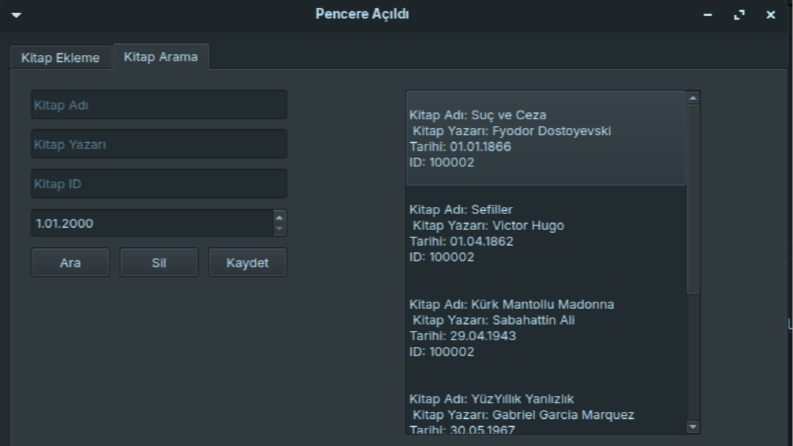Close the Pencere Açıldı window
The image size is (793, 446).
(x=770, y=15)
